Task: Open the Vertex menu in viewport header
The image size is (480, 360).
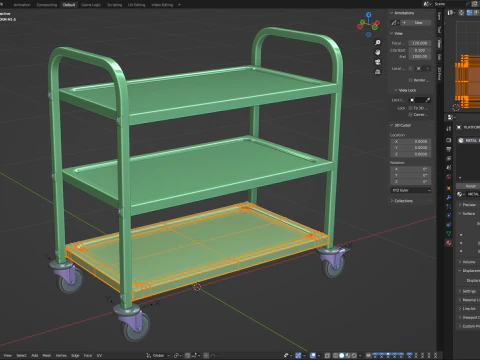Action: (61, 355)
